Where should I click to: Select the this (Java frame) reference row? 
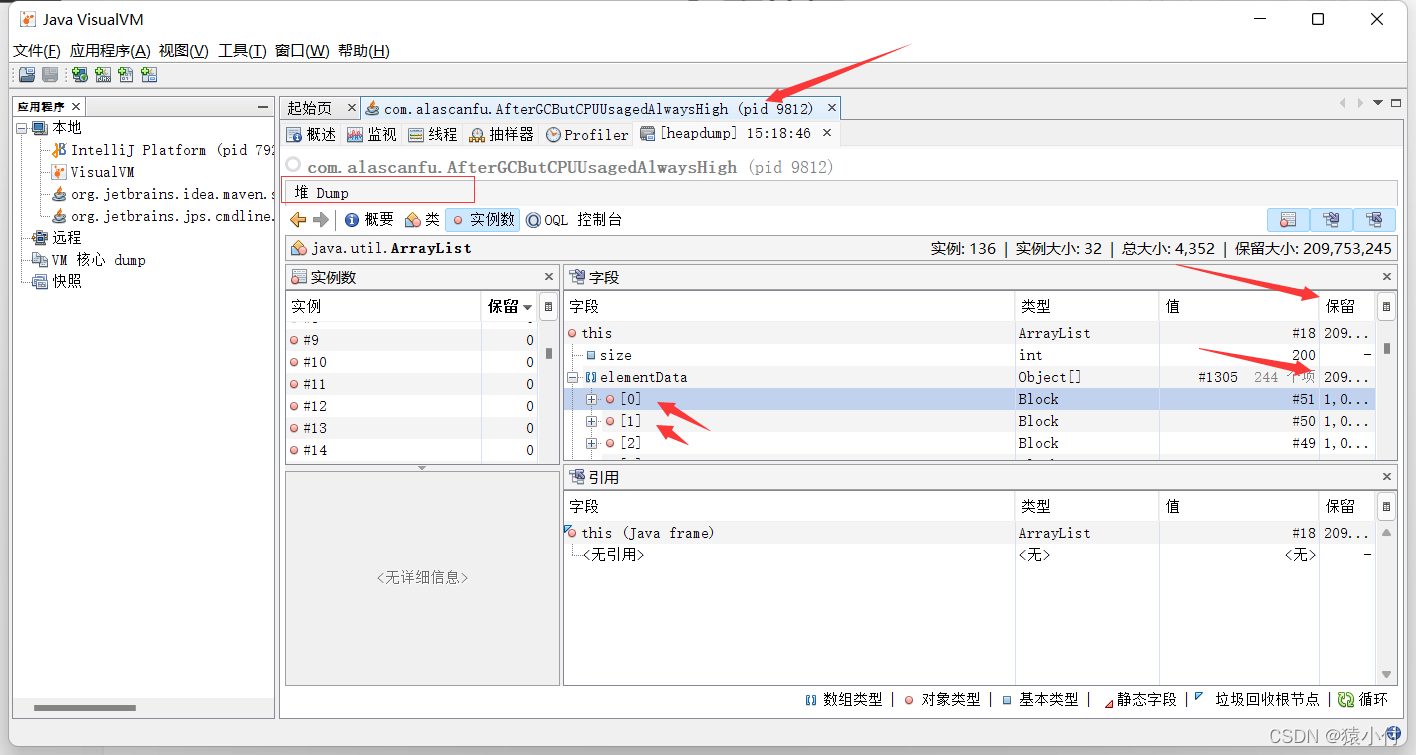coord(970,533)
